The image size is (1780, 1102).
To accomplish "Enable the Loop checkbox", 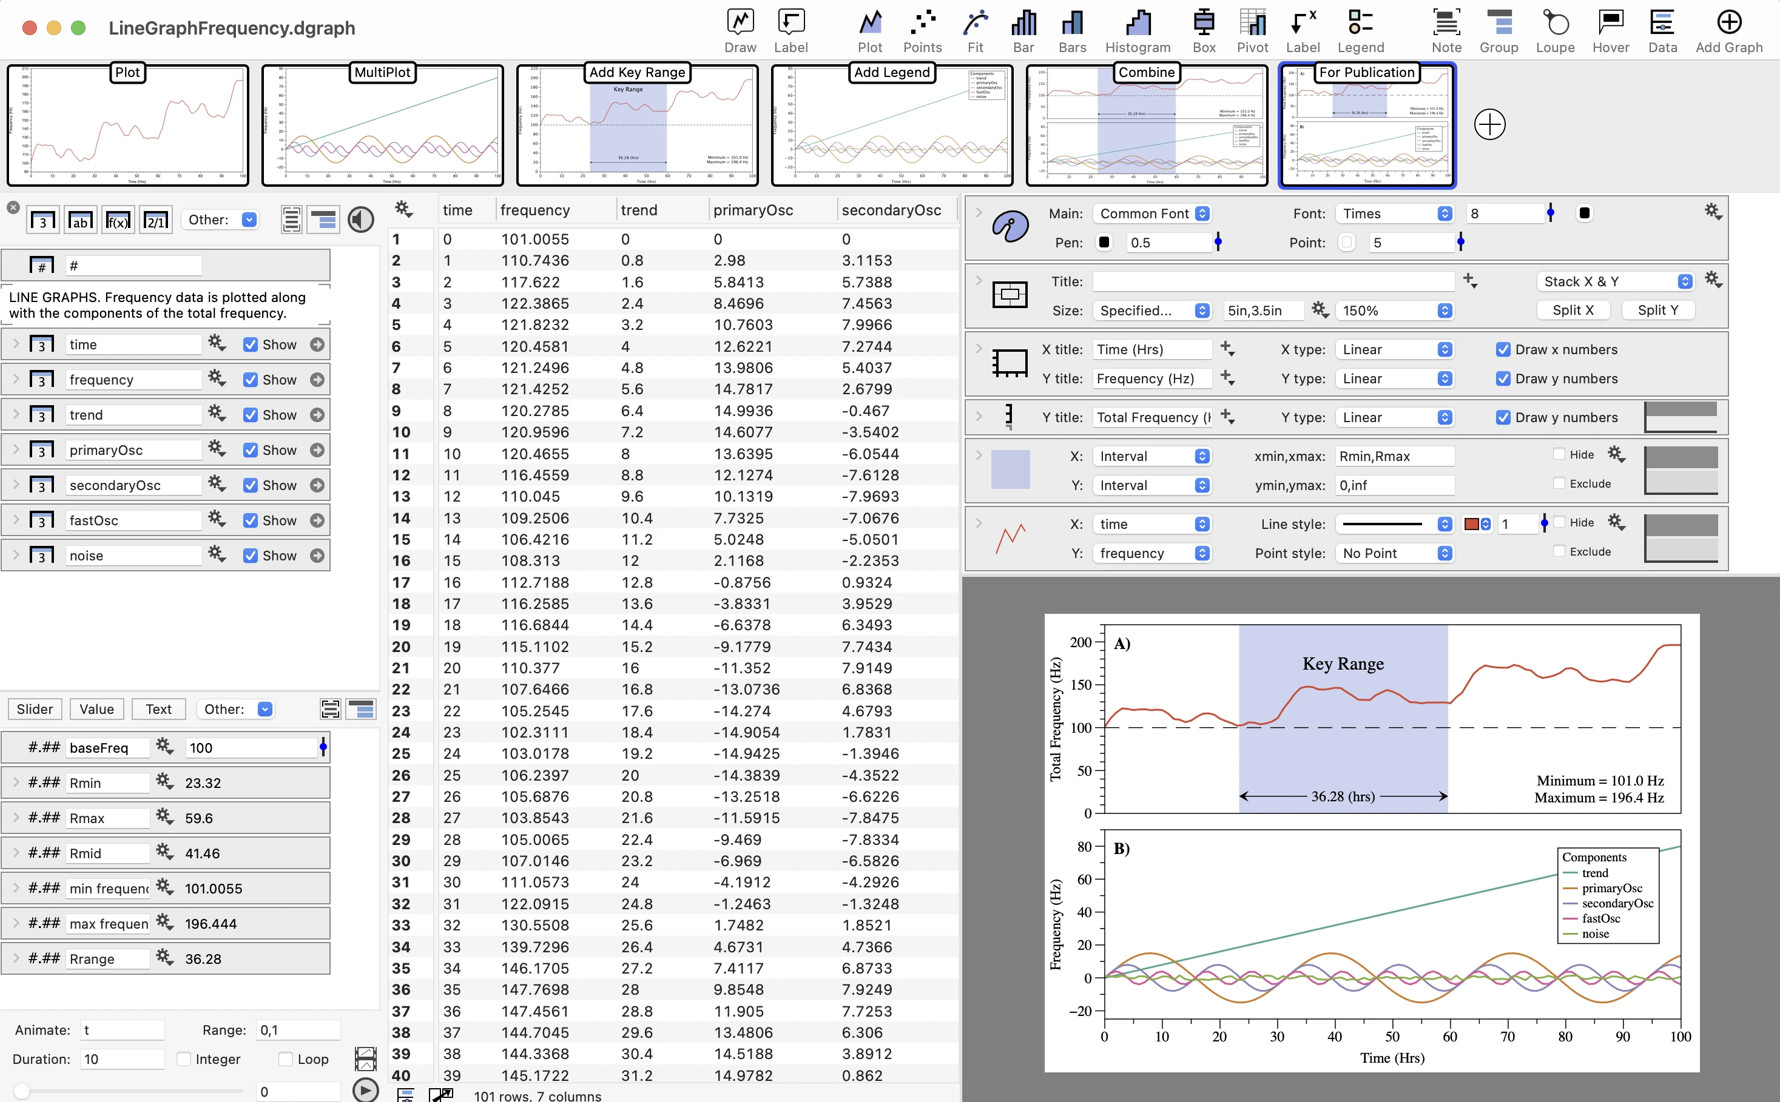I will [x=286, y=1059].
